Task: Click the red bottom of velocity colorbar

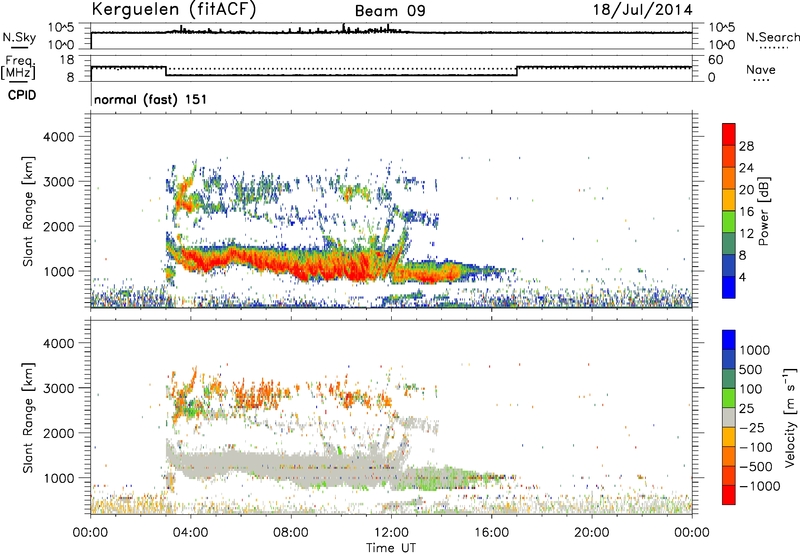Action: (729, 495)
